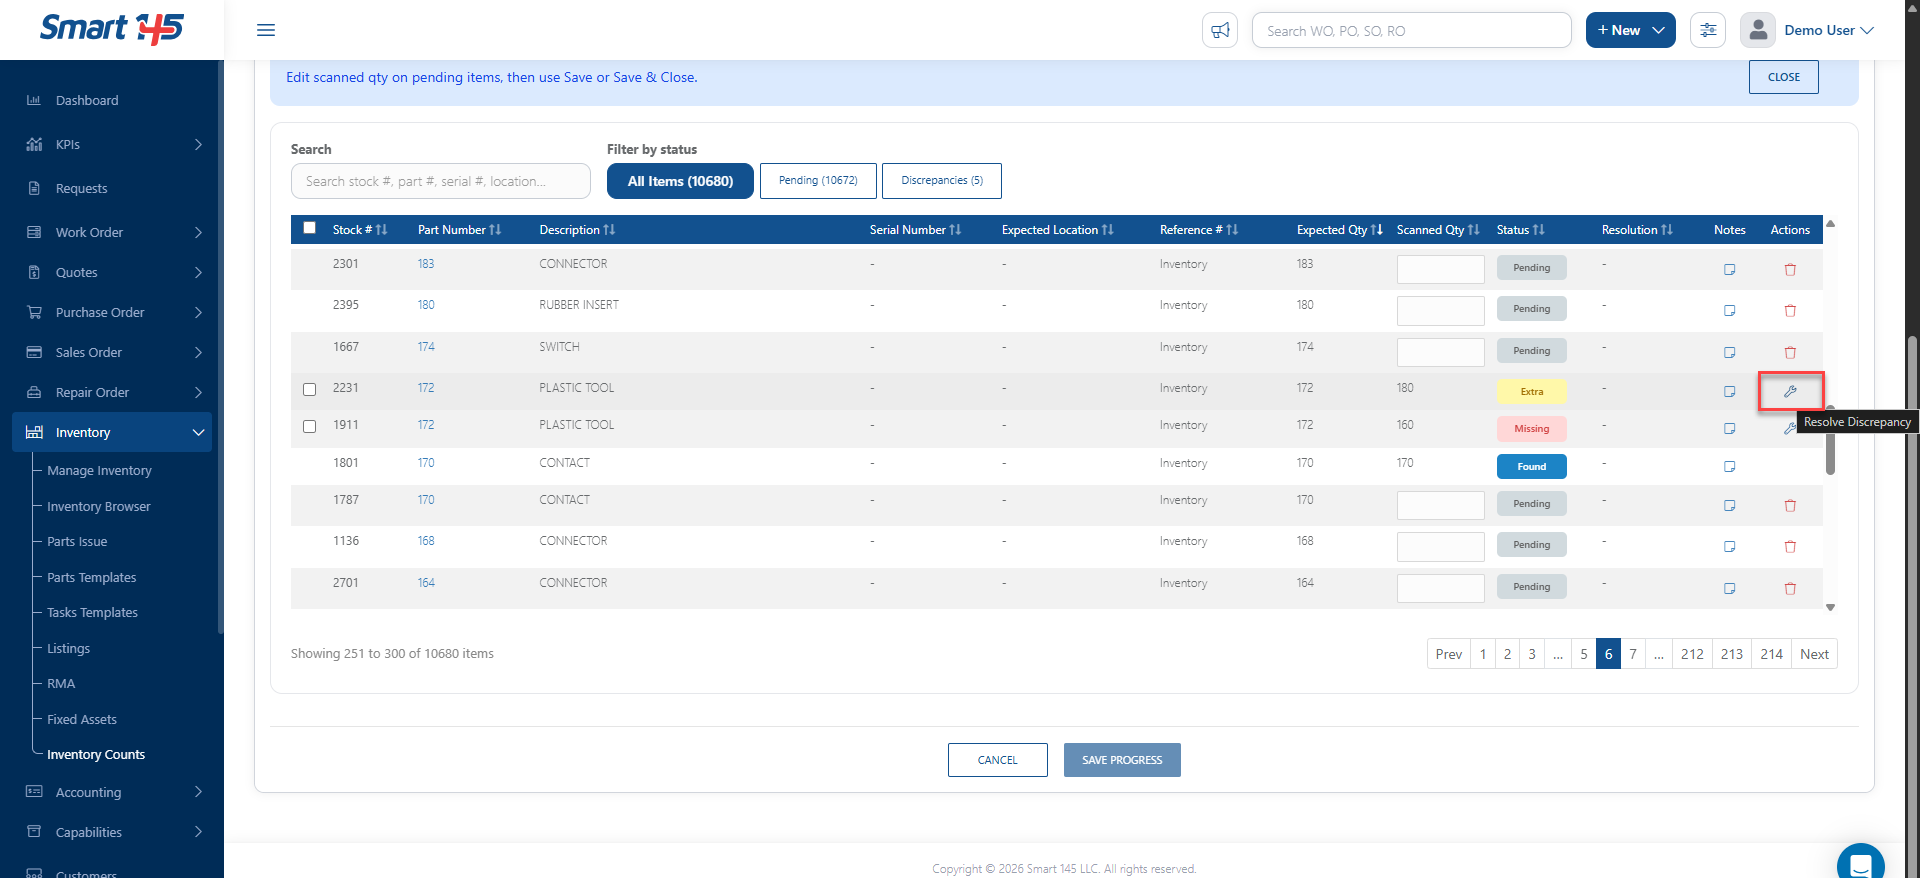Open the New dropdown button
This screenshot has height=878, width=1920.
[1630, 30]
